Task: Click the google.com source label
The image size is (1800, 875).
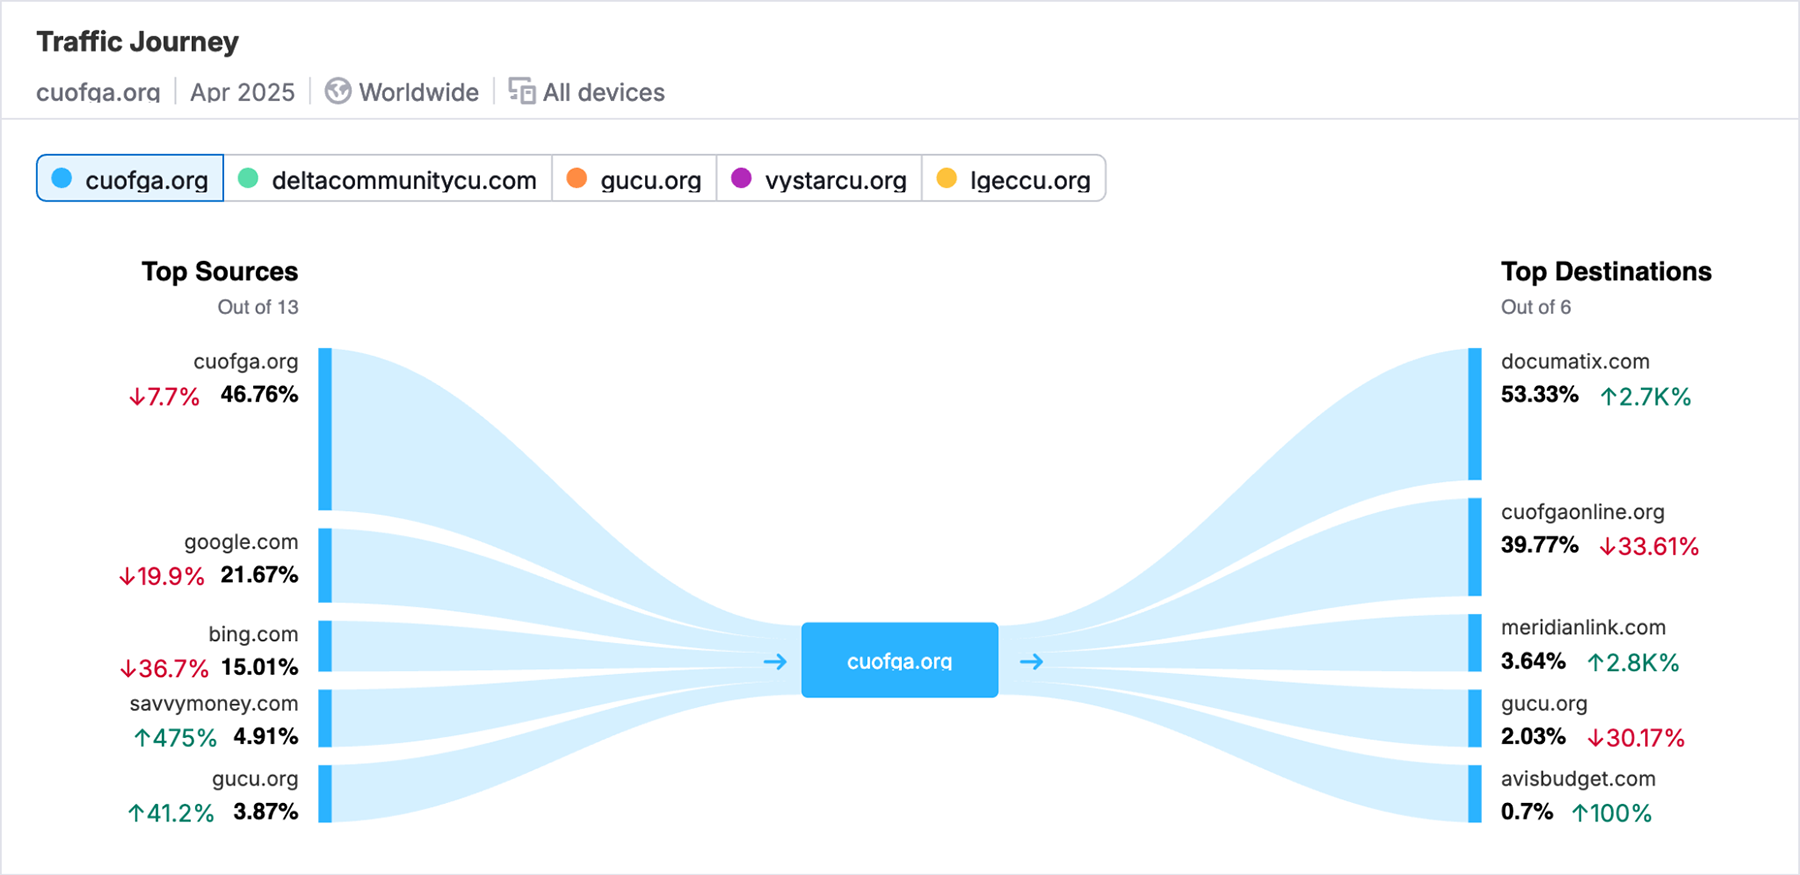Action: [241, 542]
